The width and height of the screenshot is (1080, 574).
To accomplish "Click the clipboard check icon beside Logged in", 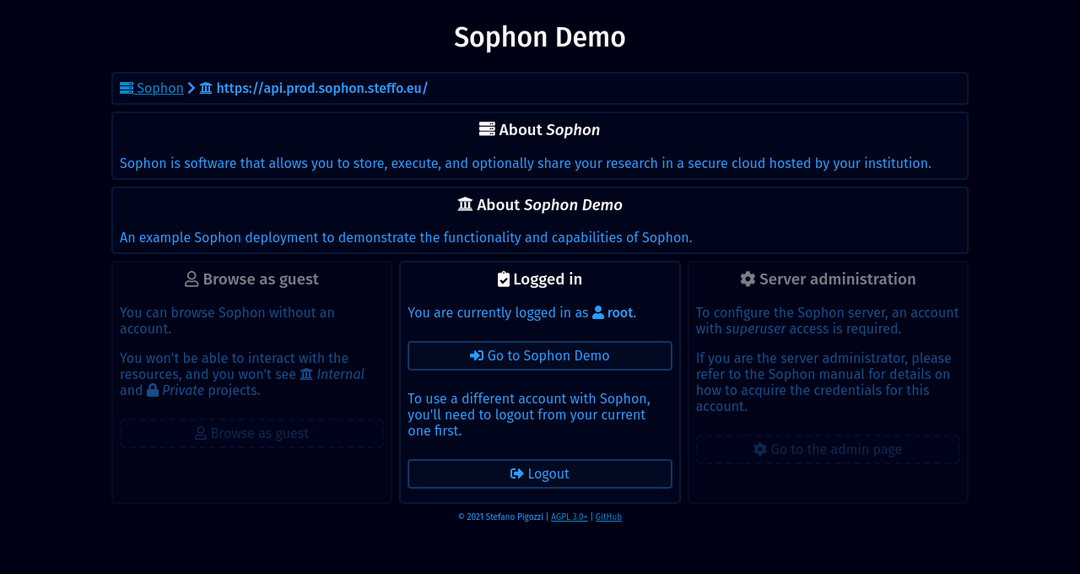I will pyautogui.click(x=503, y=279).
